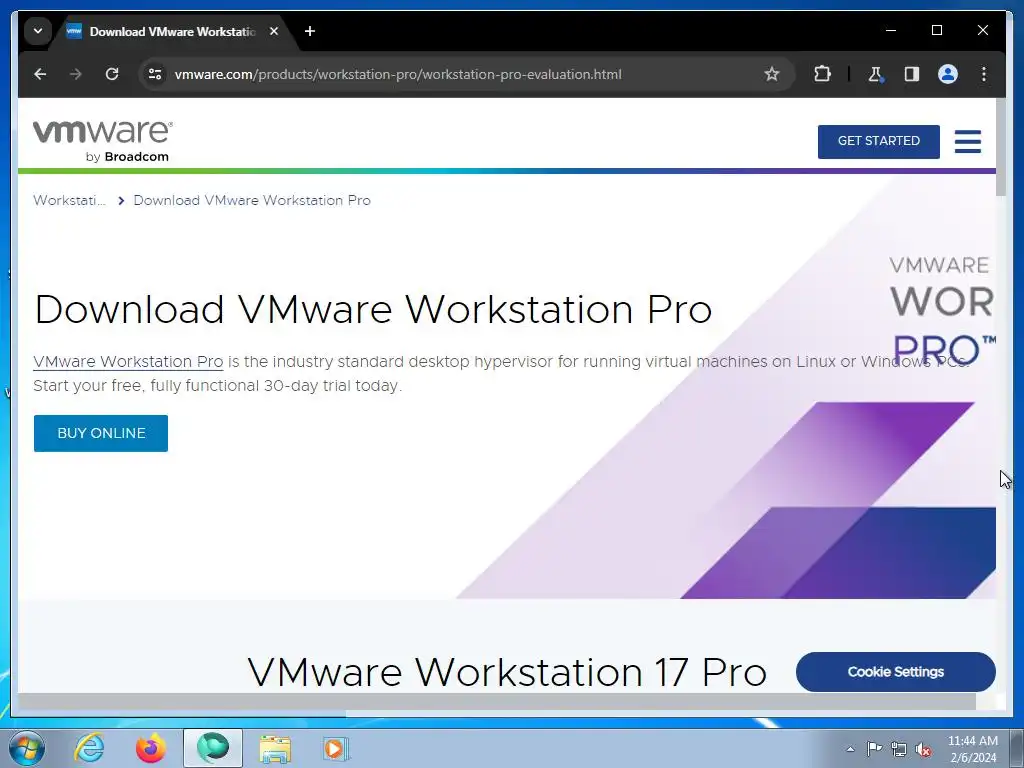Viewport: 1024px width, 768px height.
Task: Show hidden system tray icons
Action: 850,749
